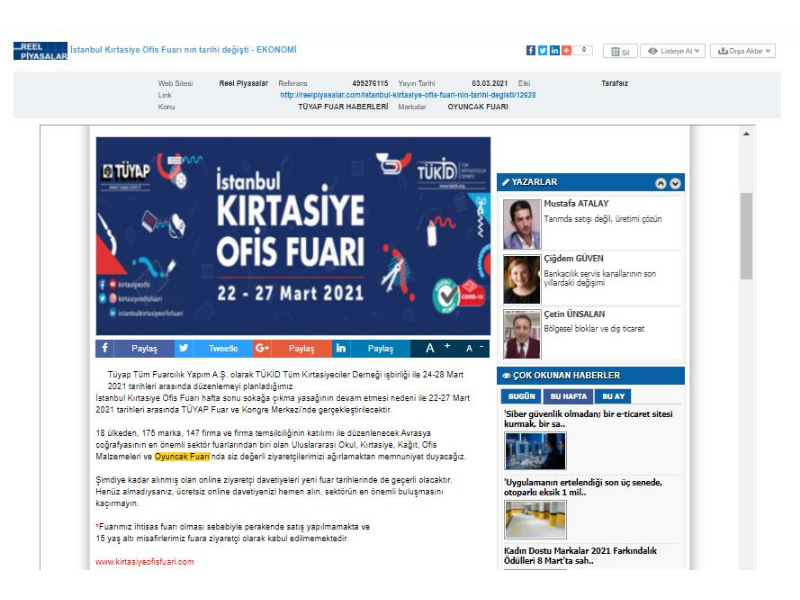
Task: Open Mustafa ATALAY author name
Action: [576, 204]
